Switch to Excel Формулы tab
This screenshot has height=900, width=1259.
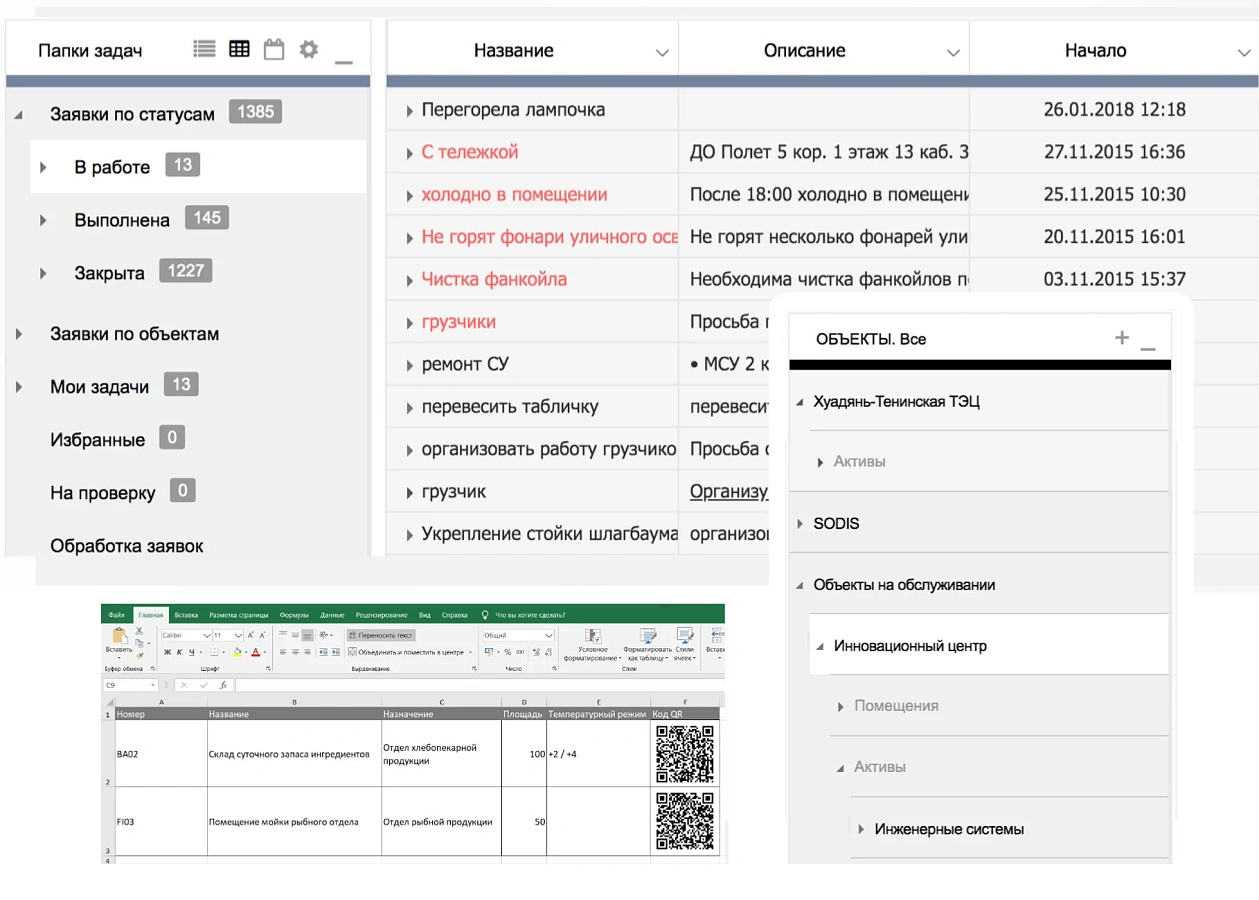(x=294, y=615)
